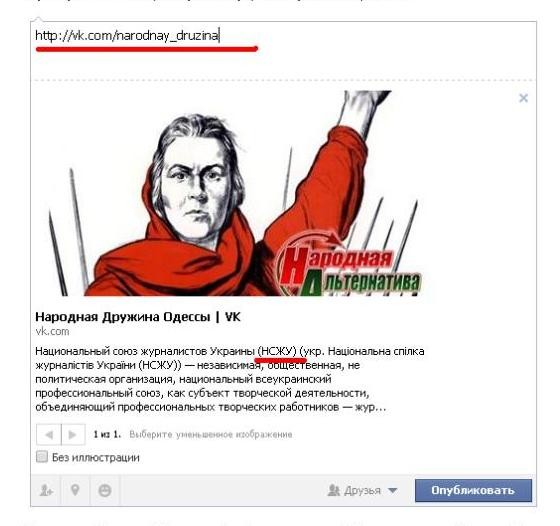
Task: Click the add location pin icon
Action: tap(75, 490)
